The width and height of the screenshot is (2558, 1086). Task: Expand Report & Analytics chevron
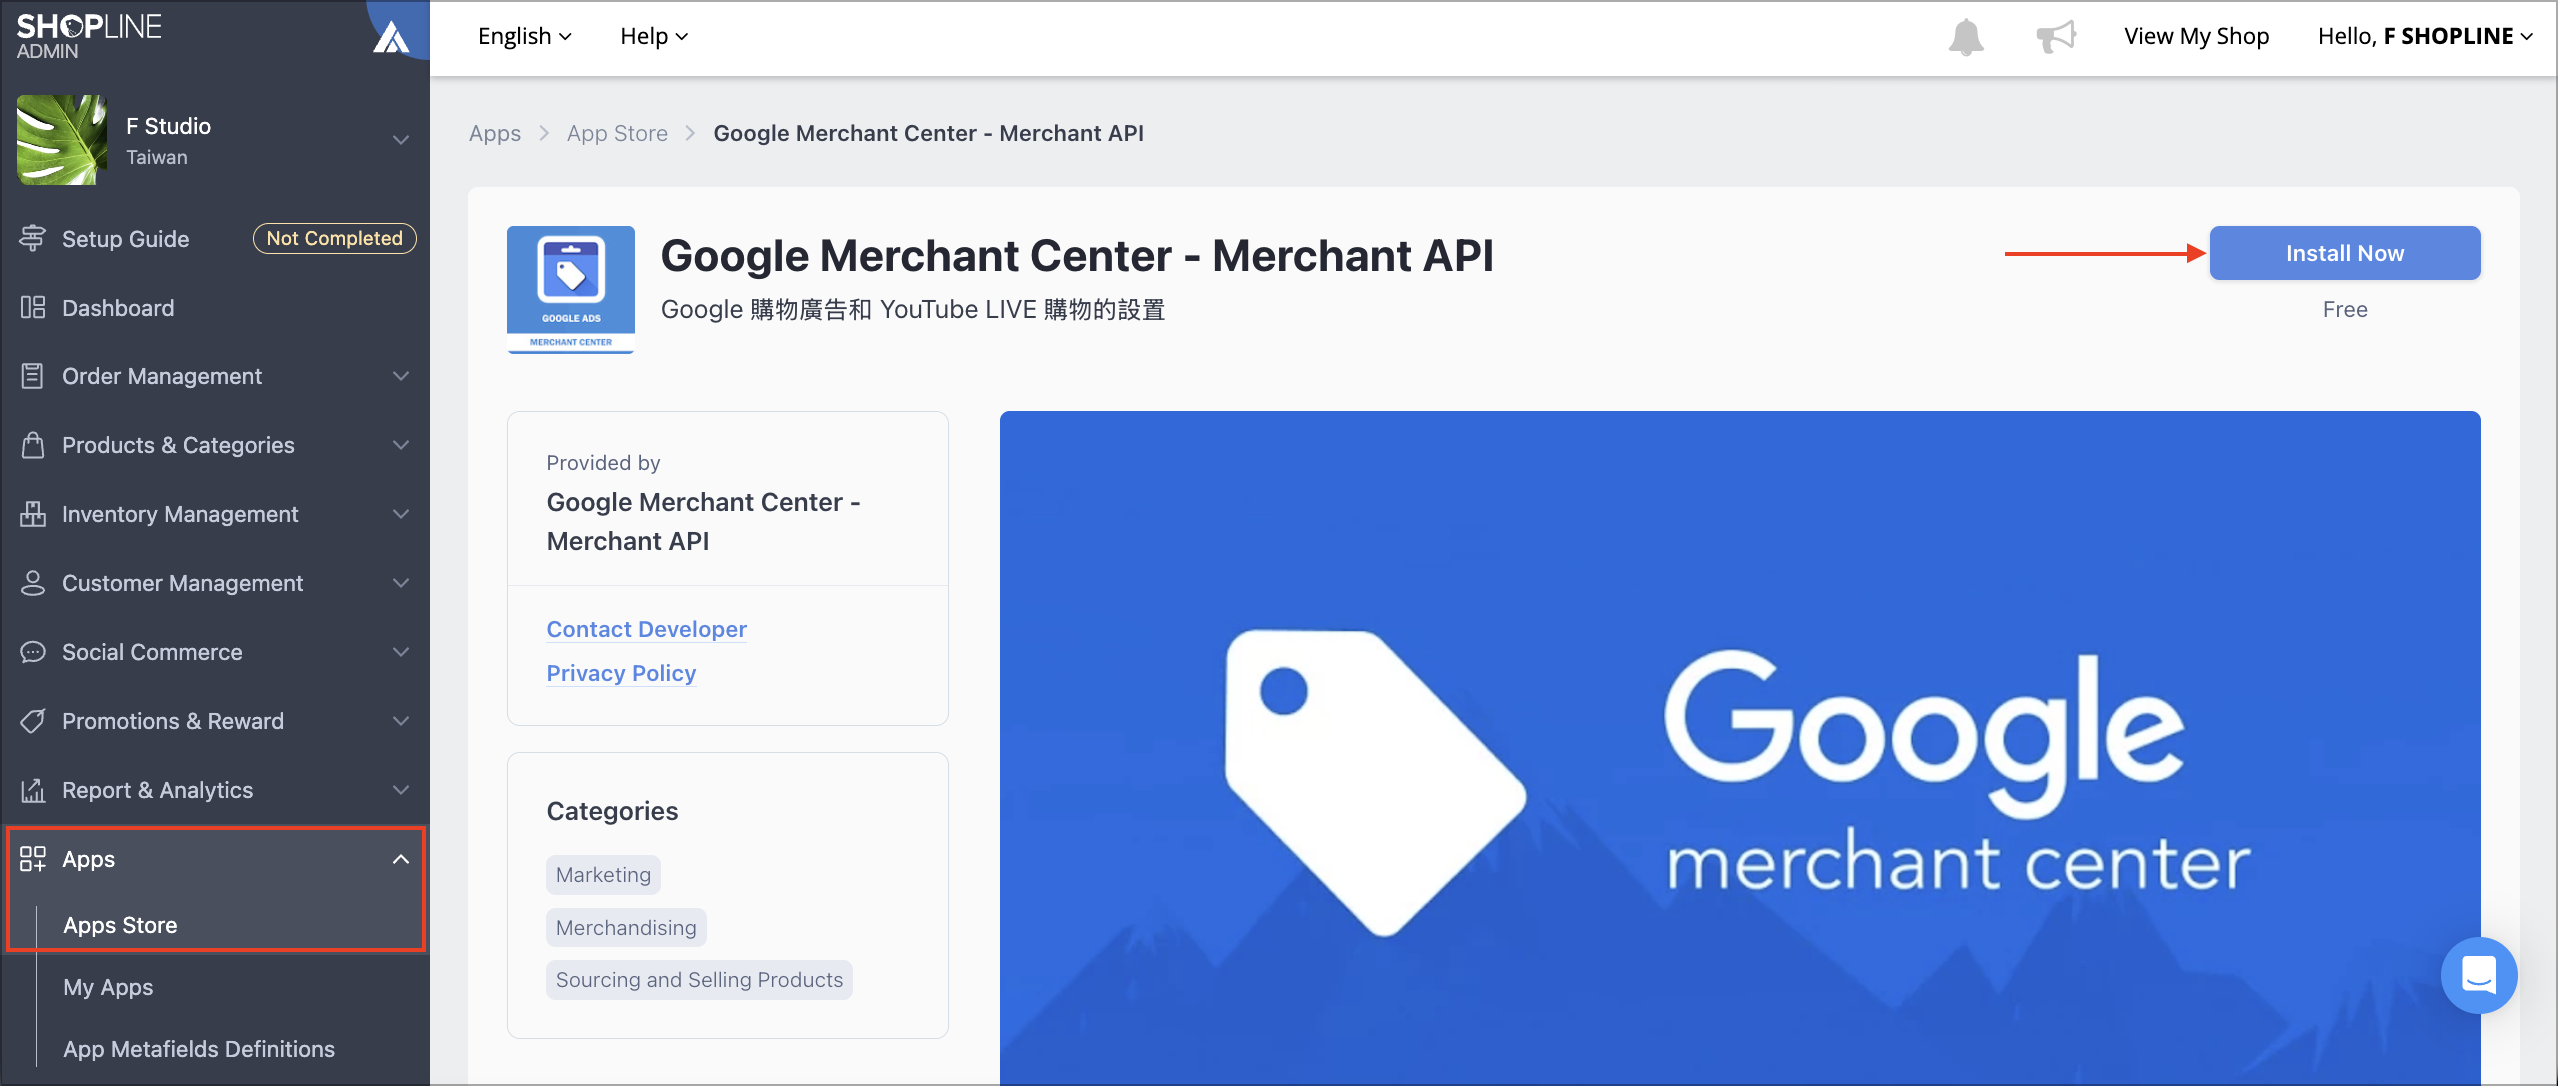[401, 790]
